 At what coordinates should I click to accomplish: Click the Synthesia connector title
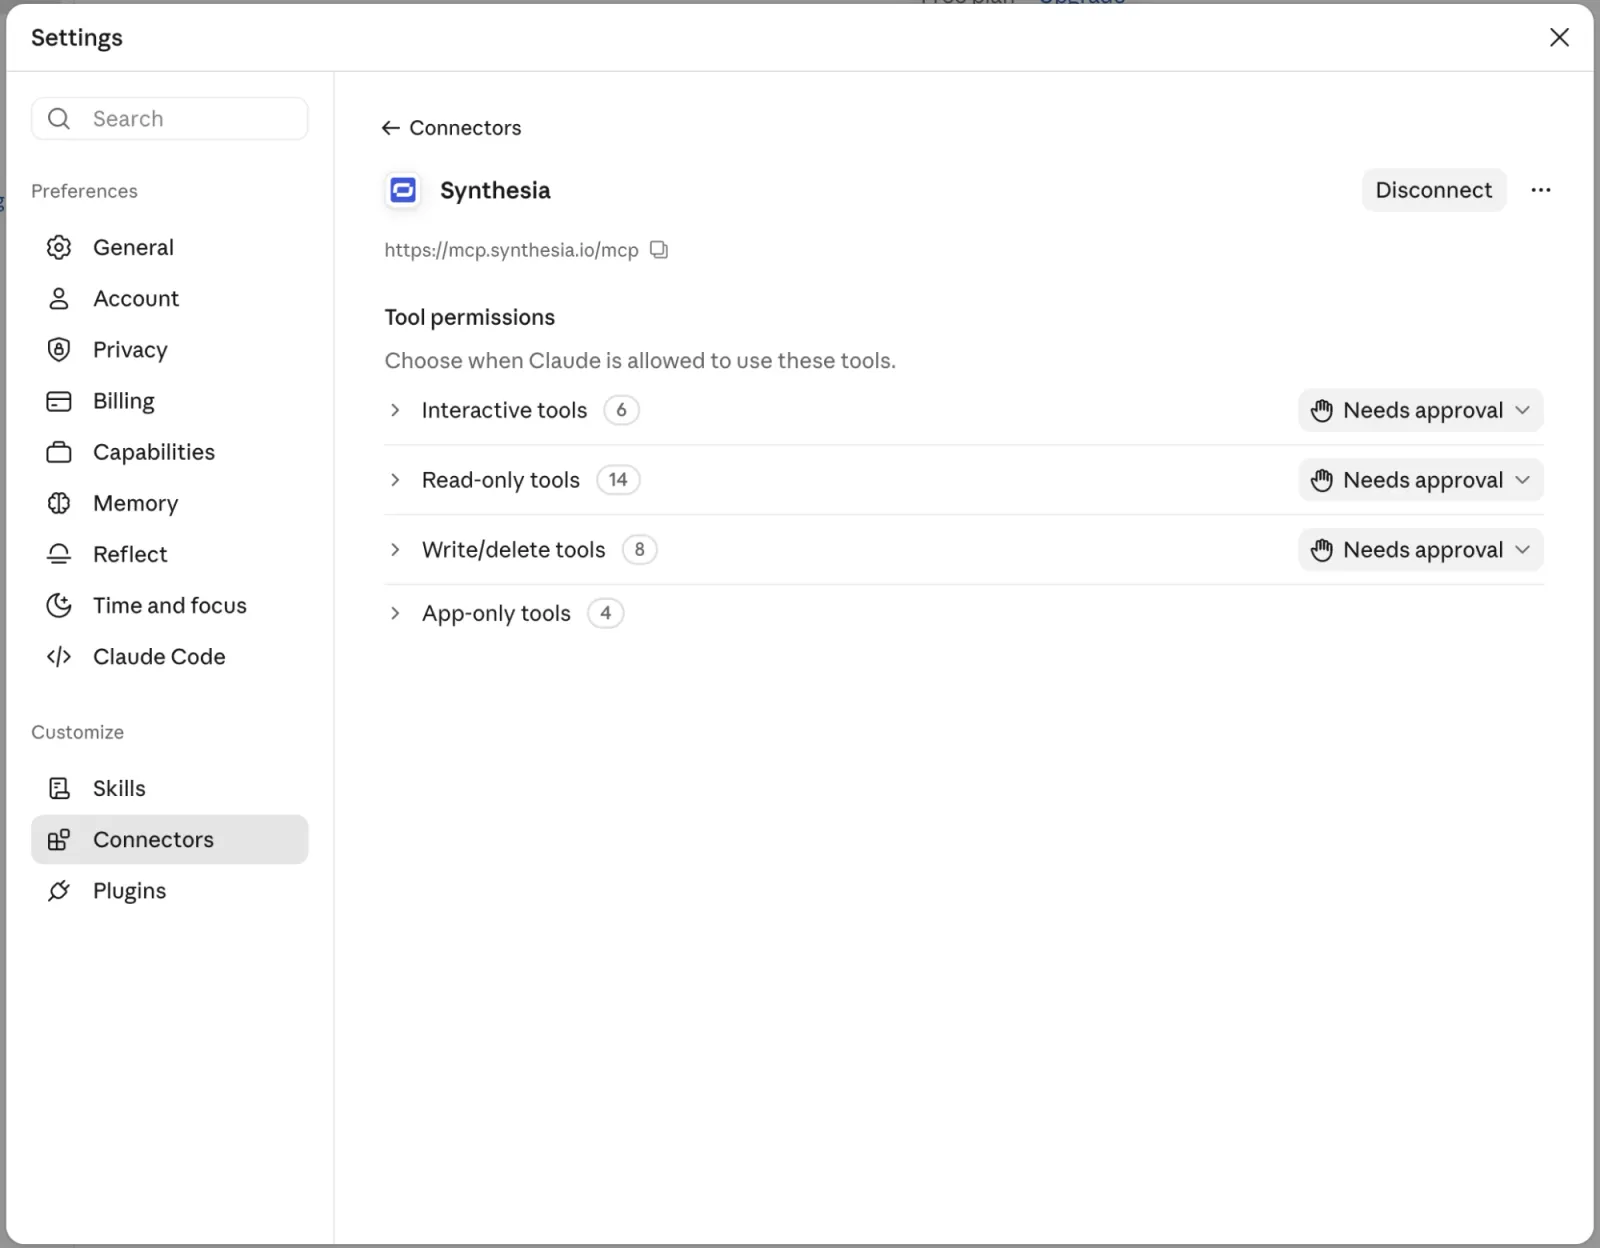tap(495, 190)
